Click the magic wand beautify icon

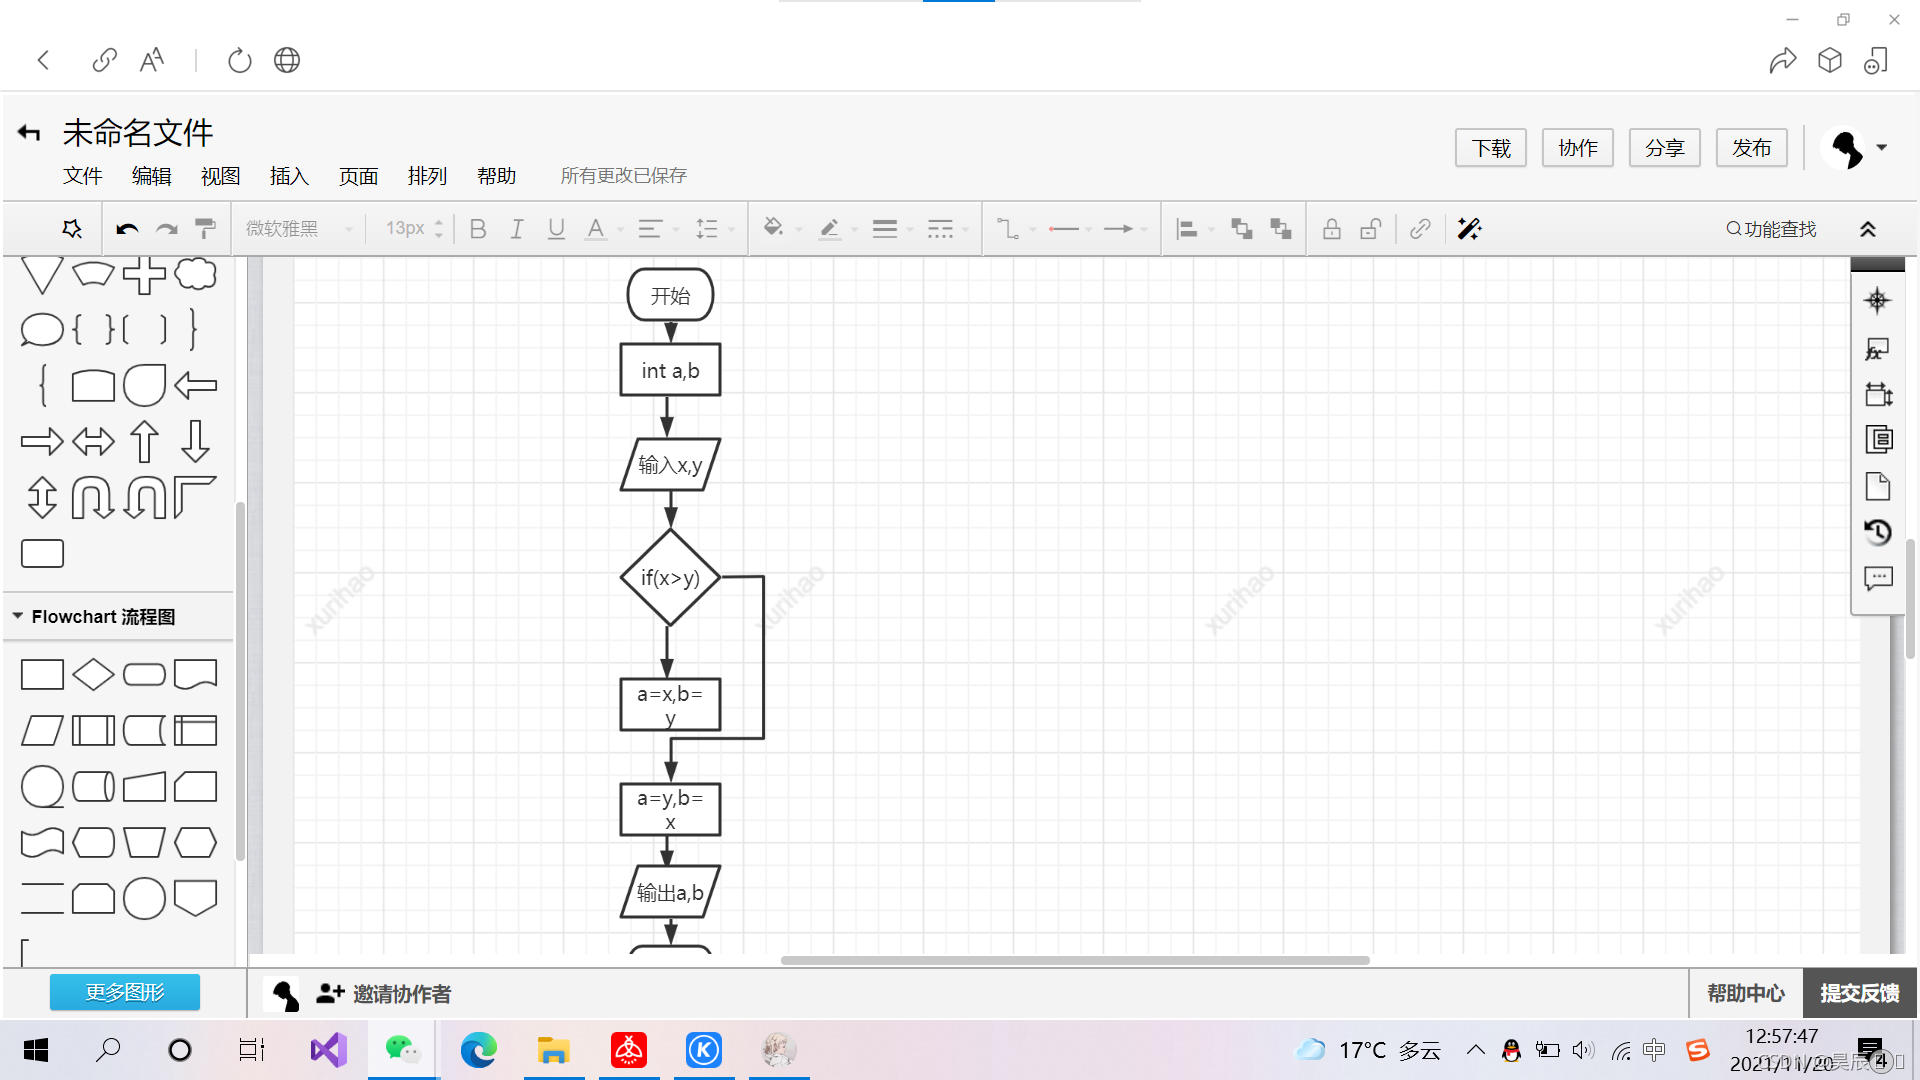[1469, 229]
